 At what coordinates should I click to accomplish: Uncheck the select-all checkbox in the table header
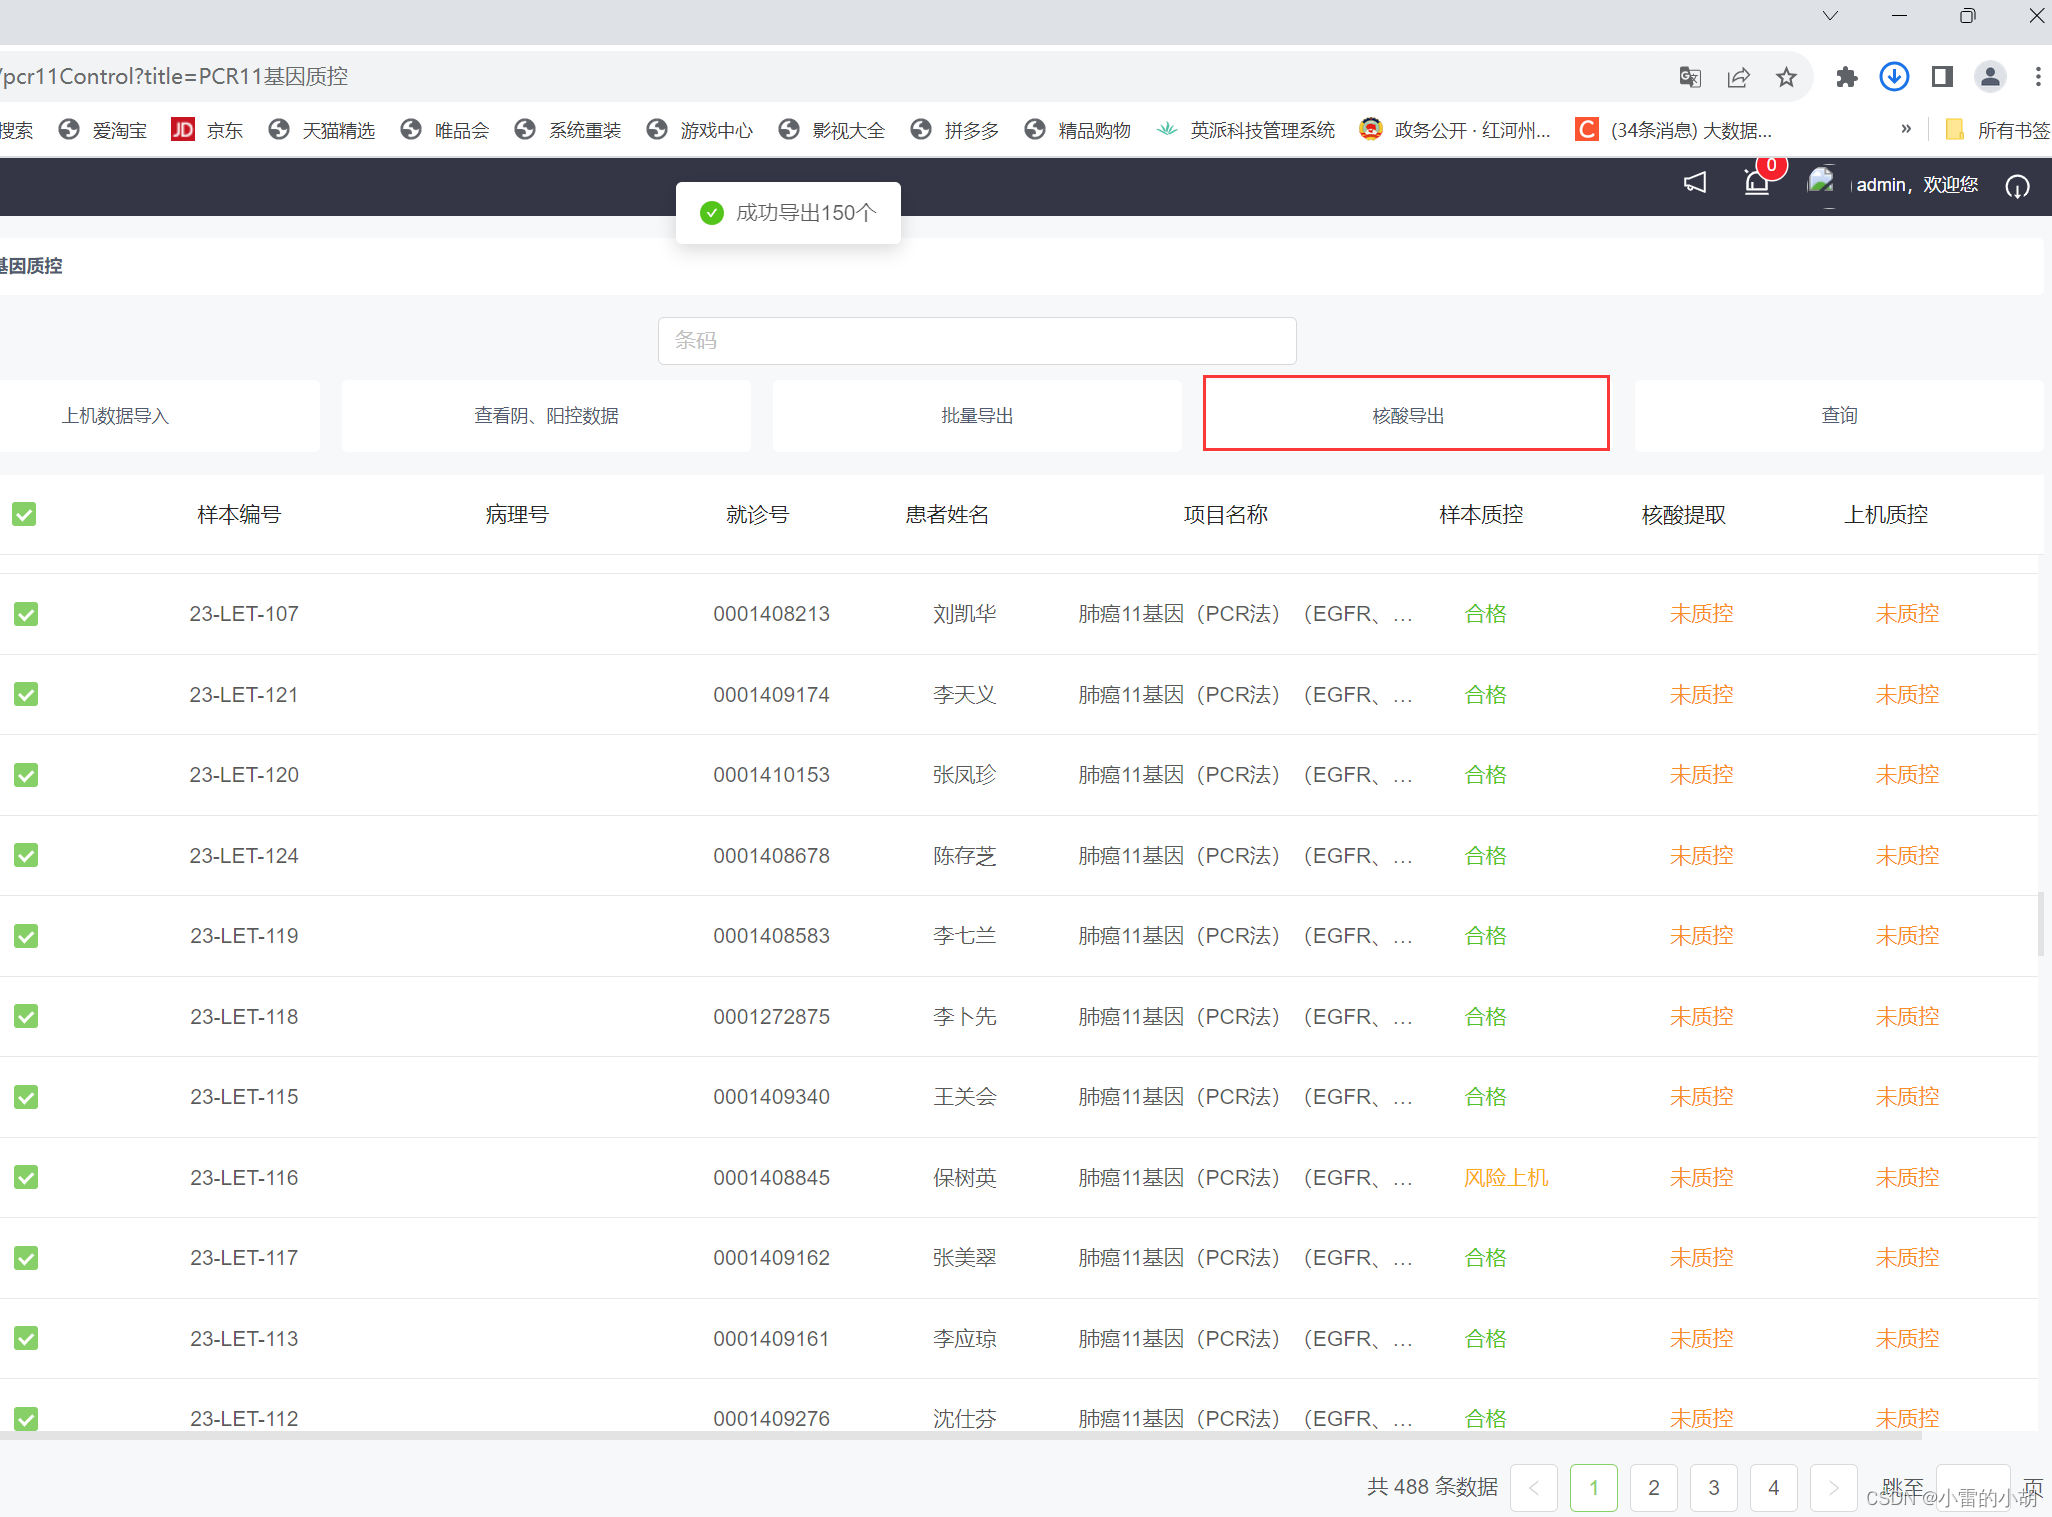(x=24, y=514)
